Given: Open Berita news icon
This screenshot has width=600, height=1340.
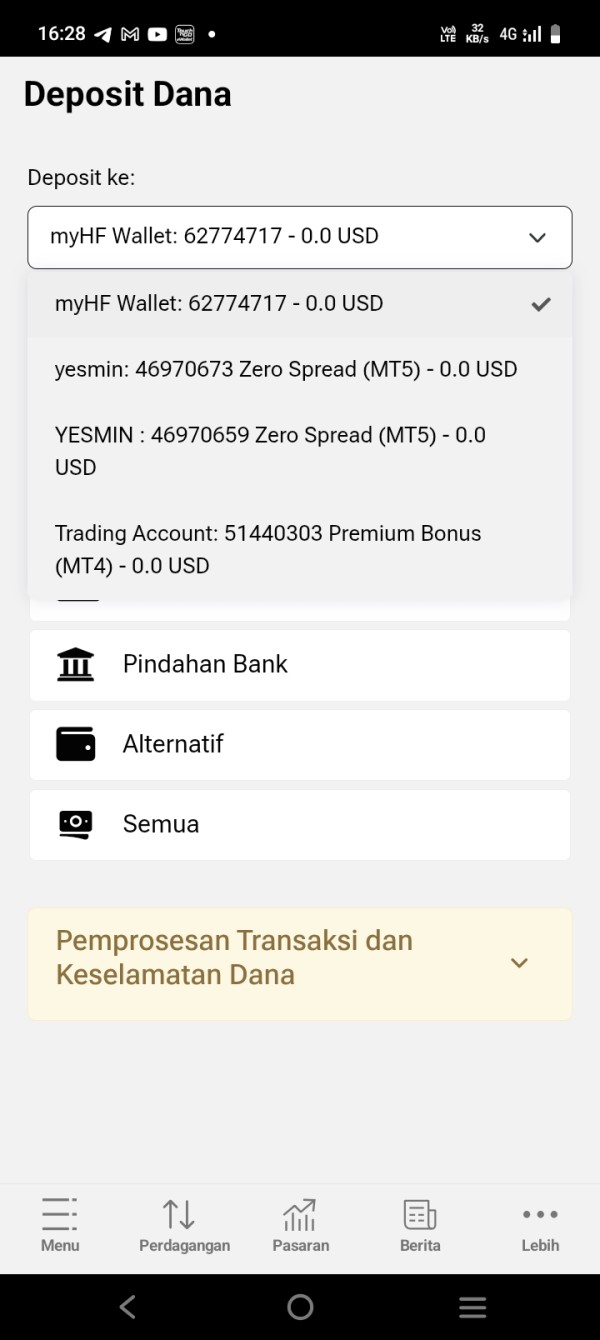Looking at the screenshot, I should point(420,1214).
